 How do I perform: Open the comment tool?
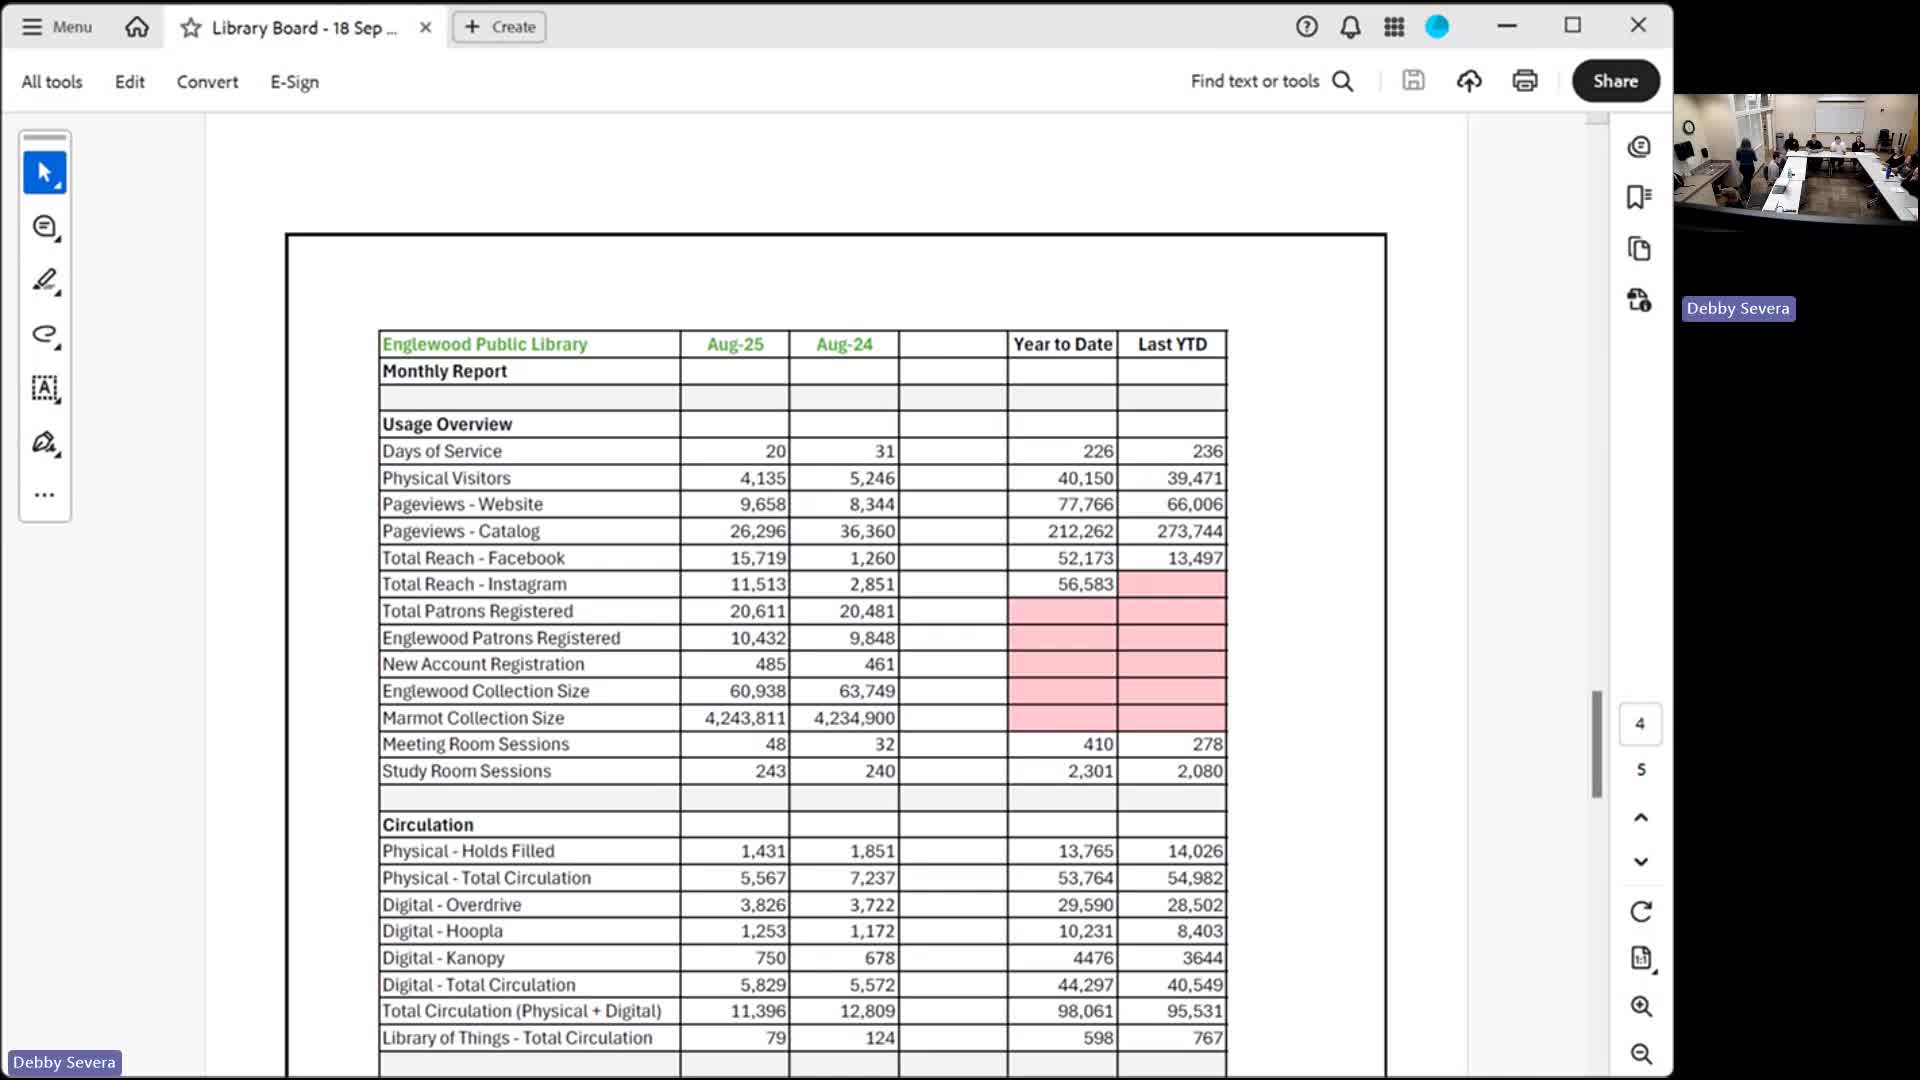click(x=44, y=227)
